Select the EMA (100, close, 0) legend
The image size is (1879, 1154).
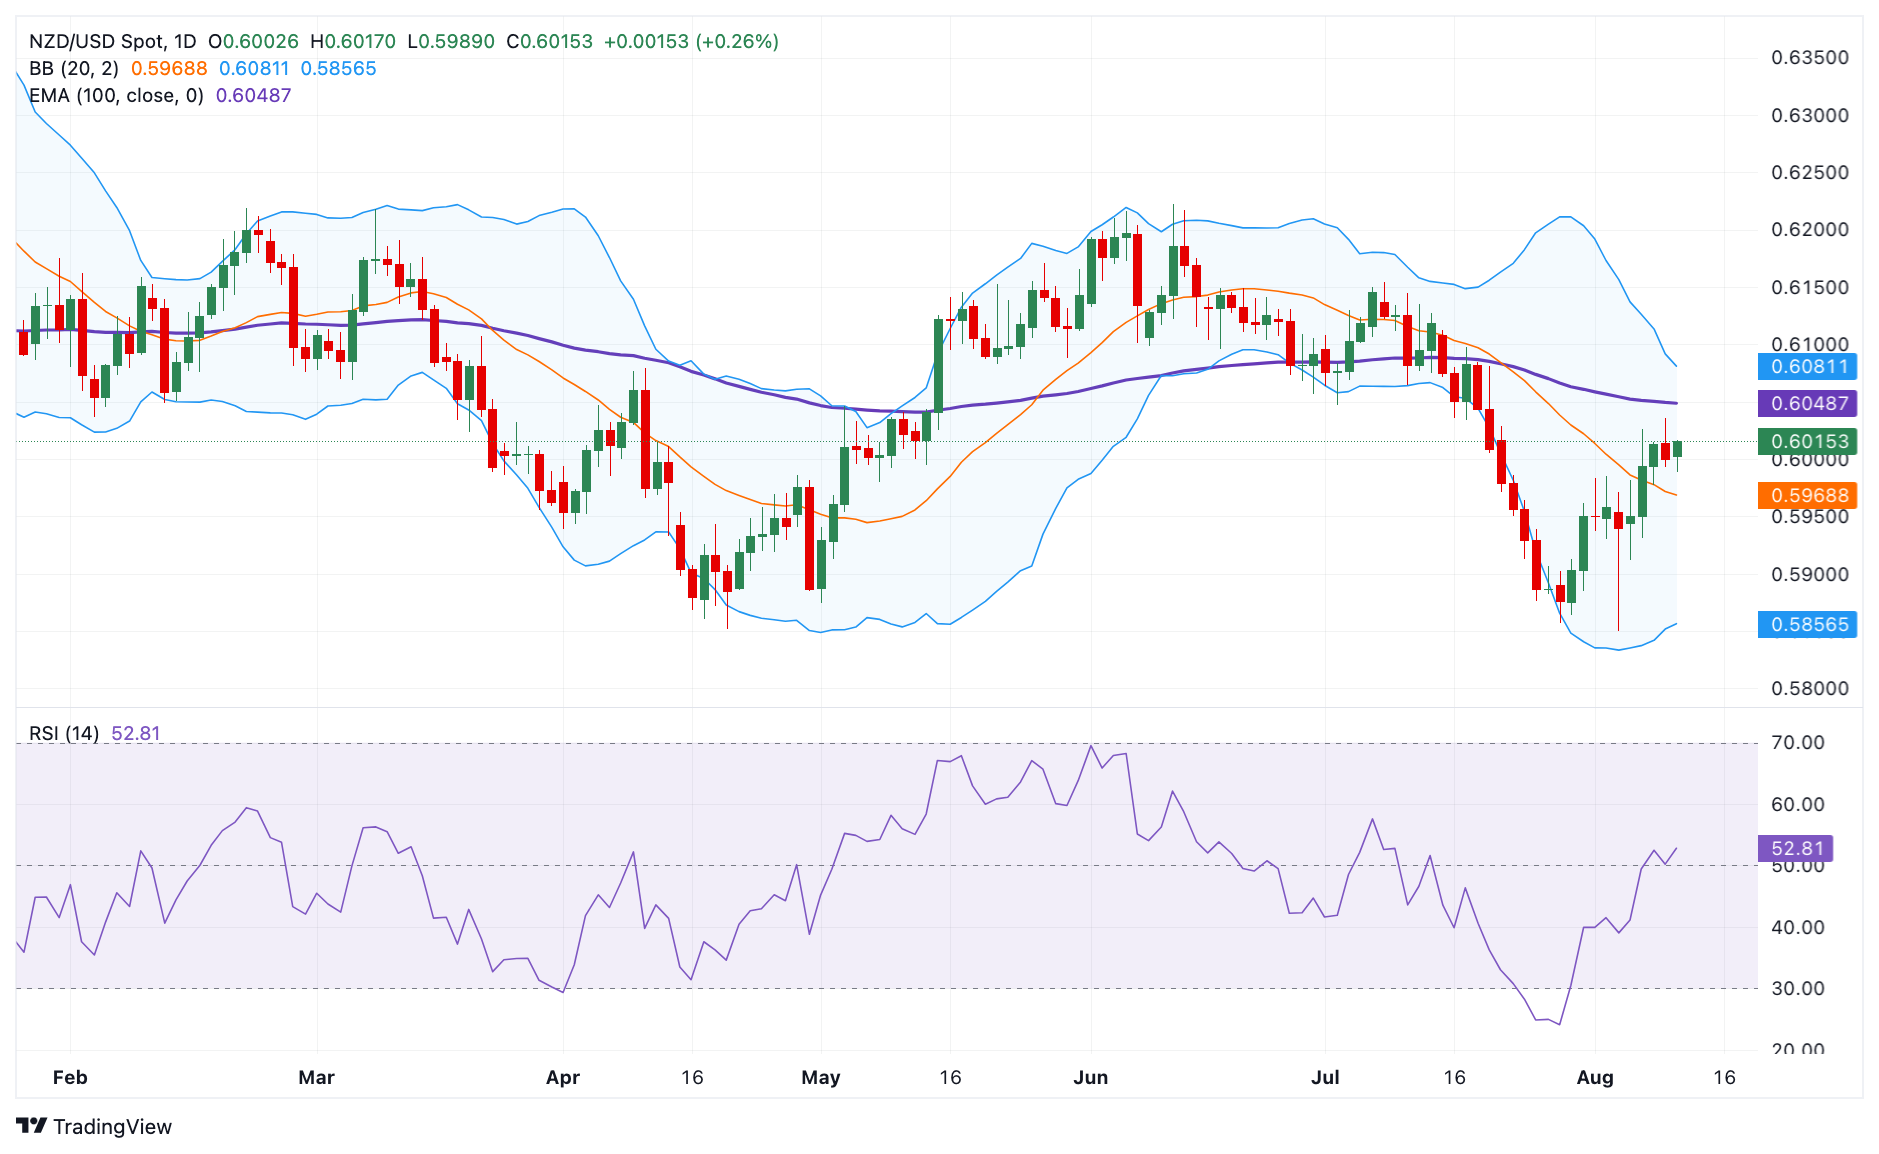[x=116, y=96]
